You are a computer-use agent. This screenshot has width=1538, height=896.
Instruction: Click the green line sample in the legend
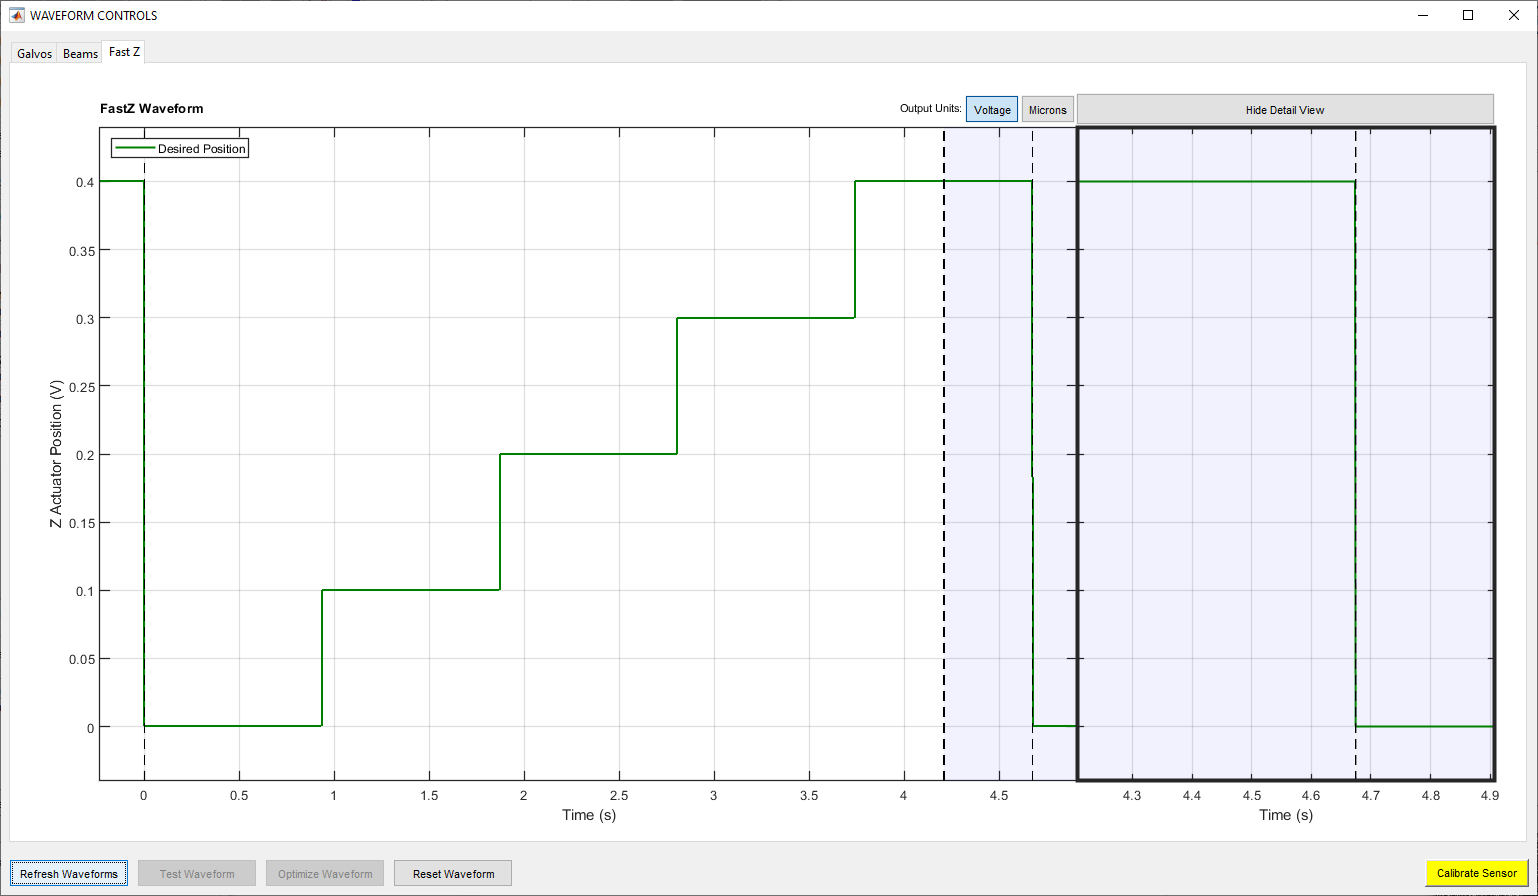coord(134,149)
